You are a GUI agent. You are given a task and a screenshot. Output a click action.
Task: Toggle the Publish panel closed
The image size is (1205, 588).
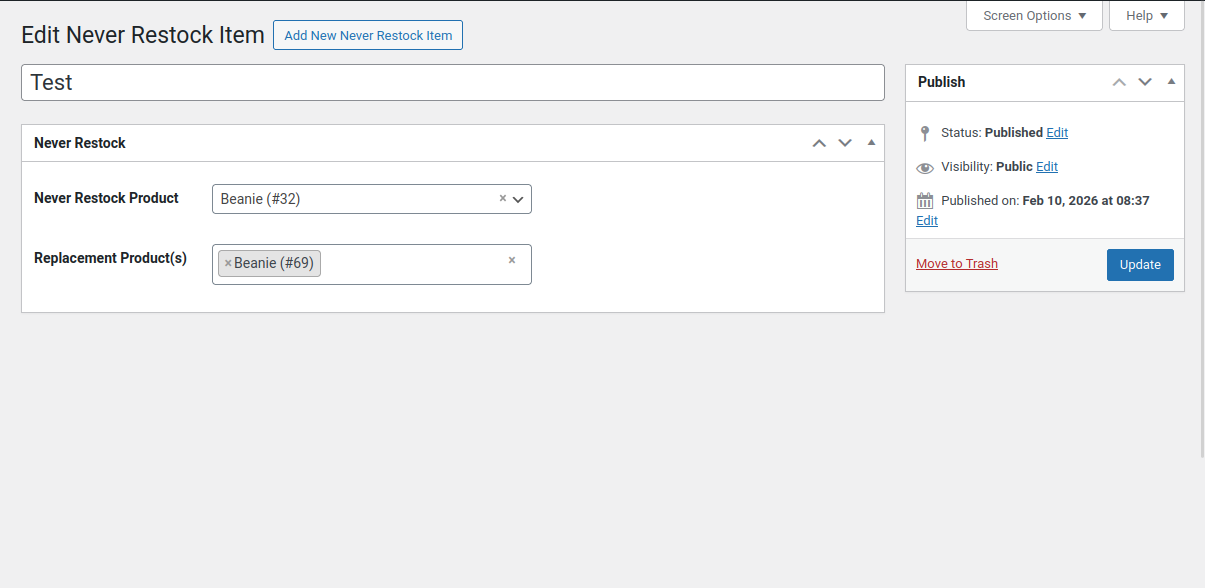(1171, 82)
